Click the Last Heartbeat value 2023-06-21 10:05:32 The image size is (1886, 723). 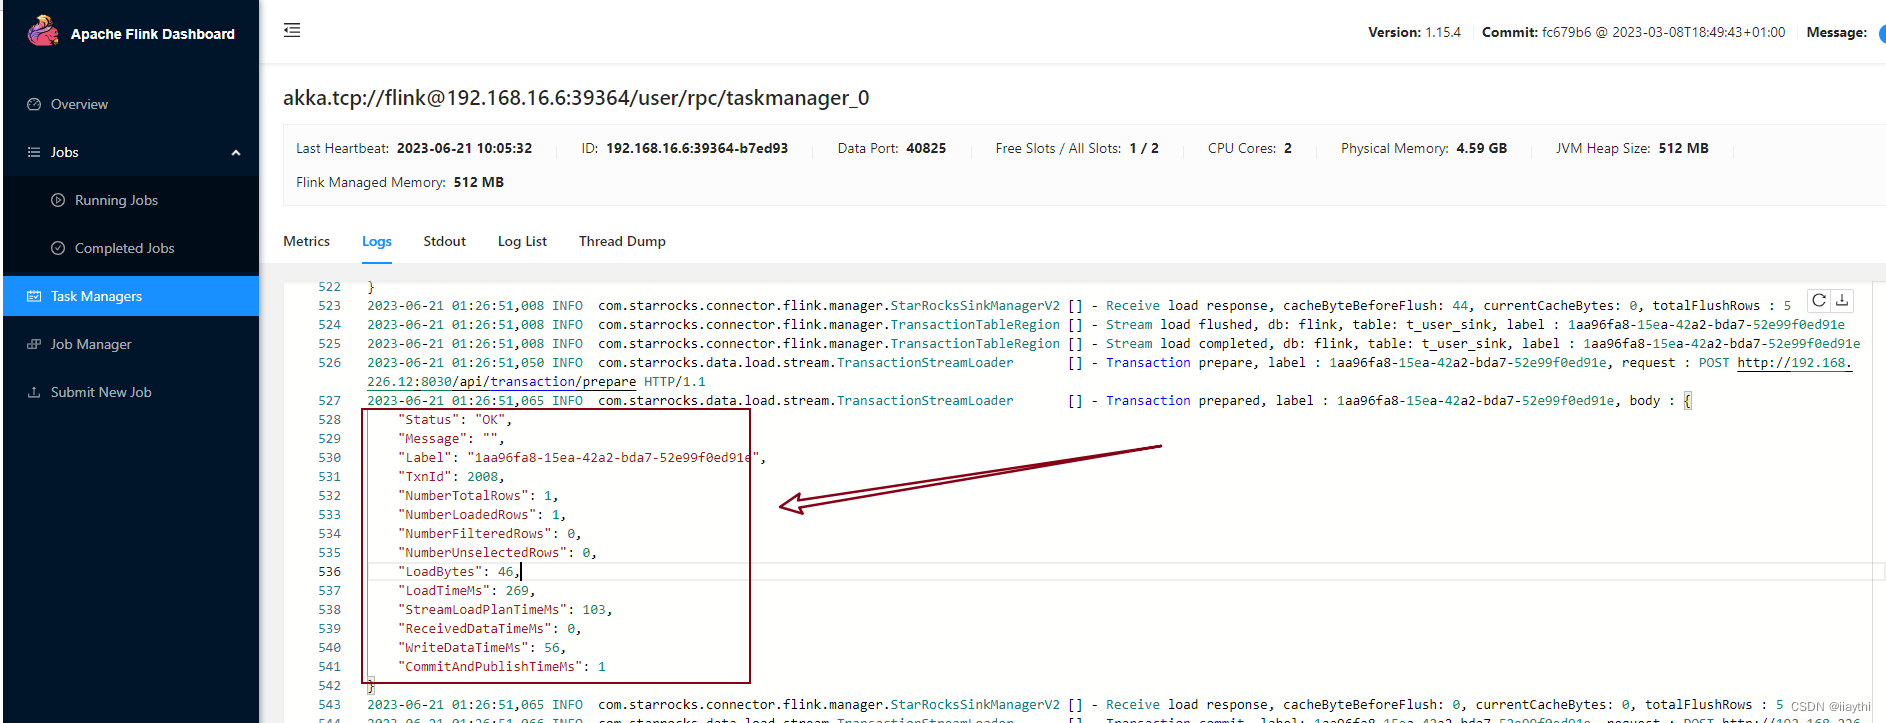pyautogui.click(x=464, y=148)
